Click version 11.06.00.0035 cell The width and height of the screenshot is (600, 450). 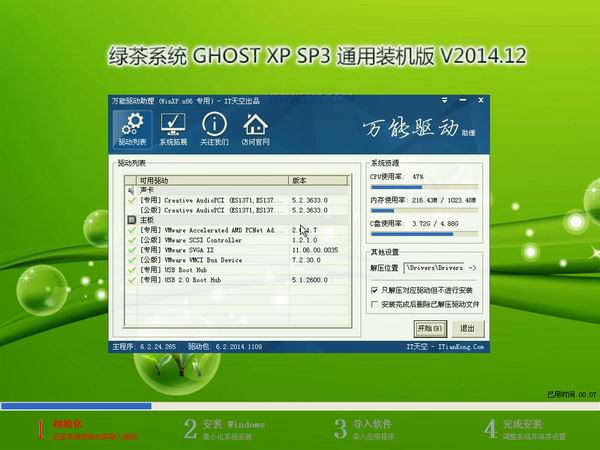click(x=315, y=250)
